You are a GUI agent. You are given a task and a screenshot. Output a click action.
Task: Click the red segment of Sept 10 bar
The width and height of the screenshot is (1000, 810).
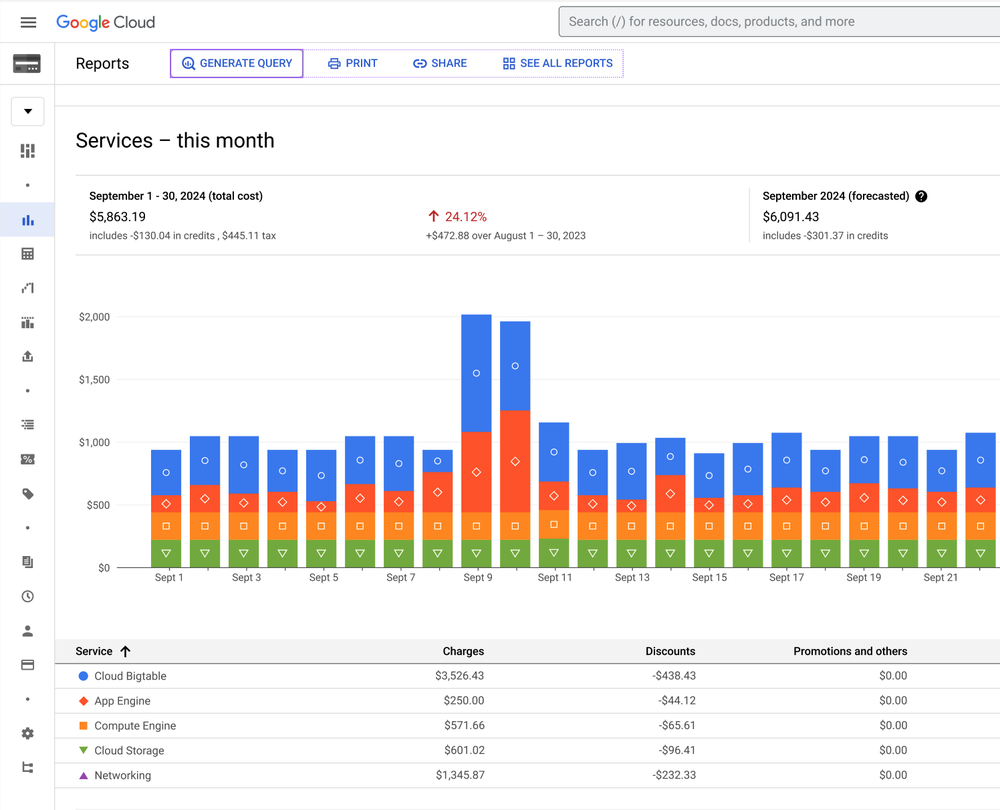click(515, 461)
